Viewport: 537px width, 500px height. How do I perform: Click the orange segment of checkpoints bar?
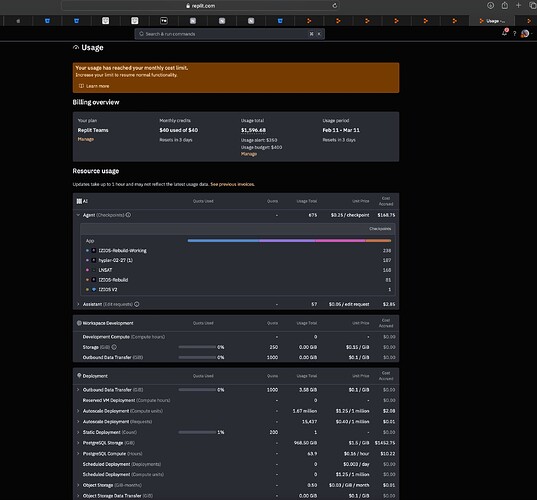click(378, 241)
